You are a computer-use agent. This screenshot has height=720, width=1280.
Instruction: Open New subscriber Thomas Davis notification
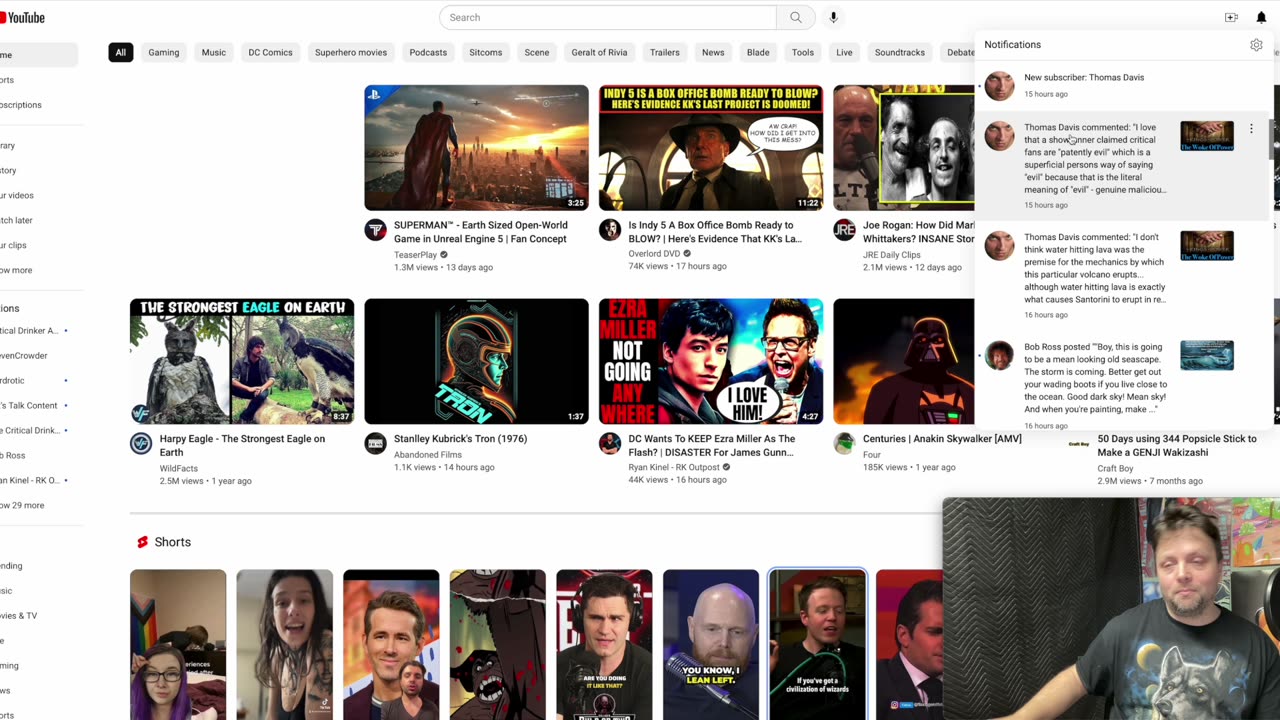click(1122, 85)
